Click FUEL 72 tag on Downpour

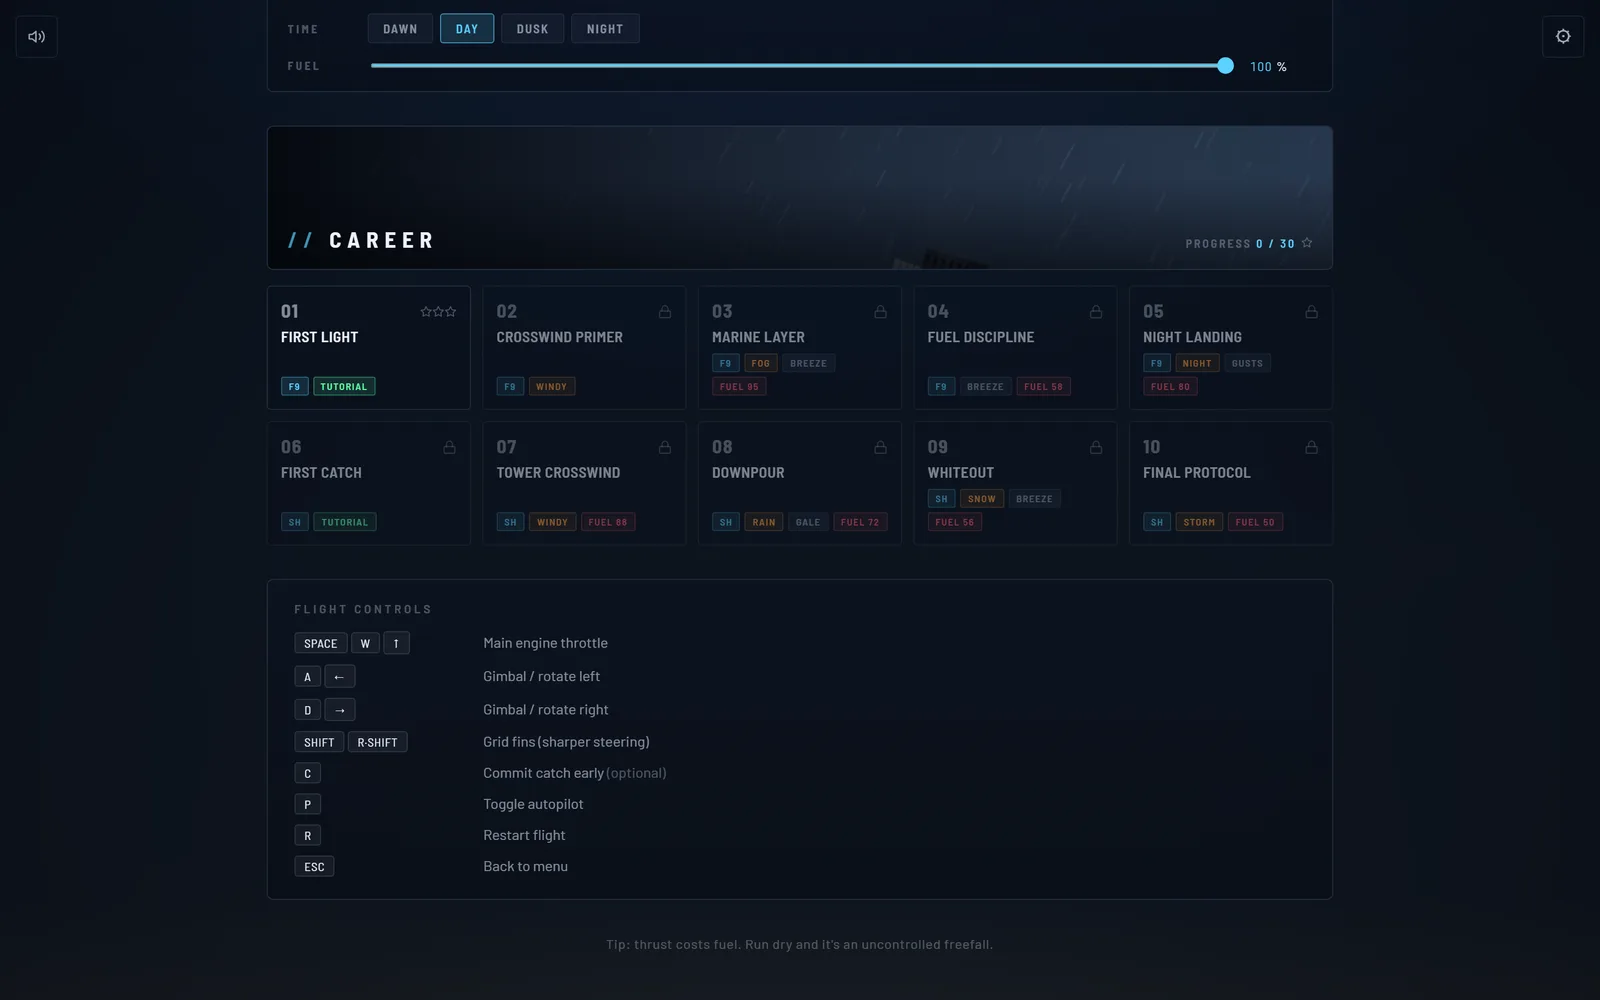pyautogui.click(x=860, y=522)
